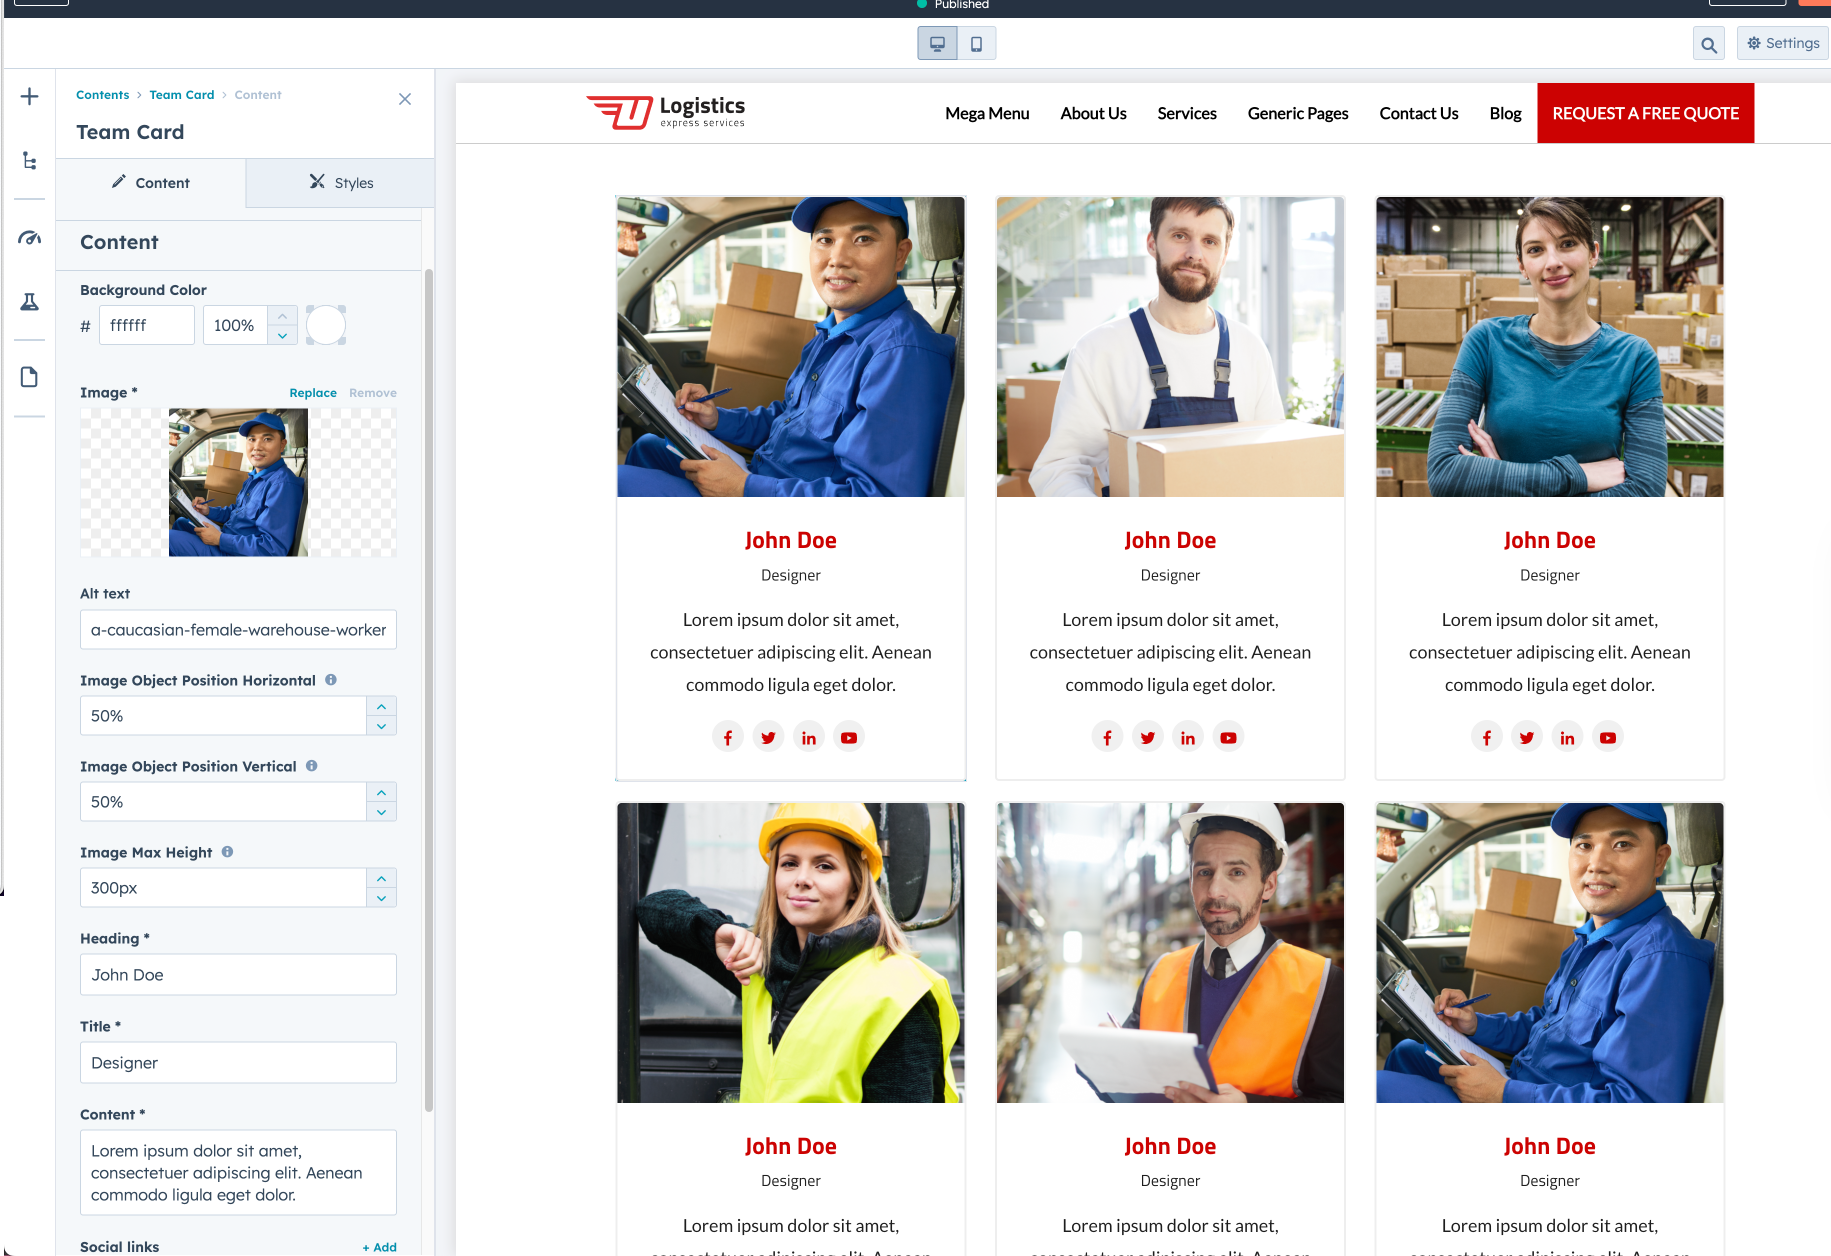Open the site tree structure icon
This screenshot has width=1831, height=1256.
30,161
